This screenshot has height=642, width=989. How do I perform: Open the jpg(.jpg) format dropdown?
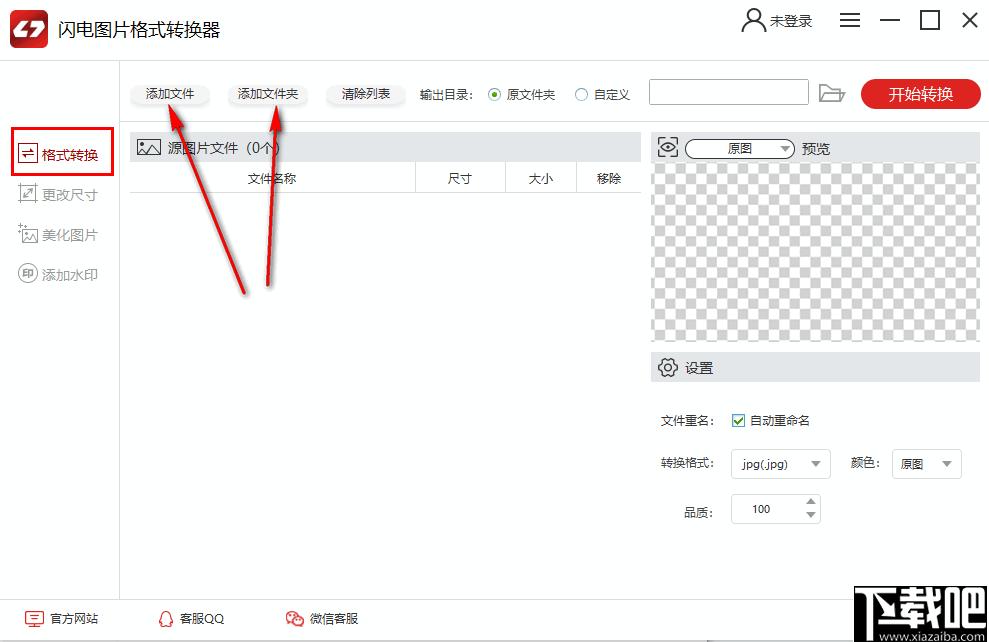coord(780,464)
